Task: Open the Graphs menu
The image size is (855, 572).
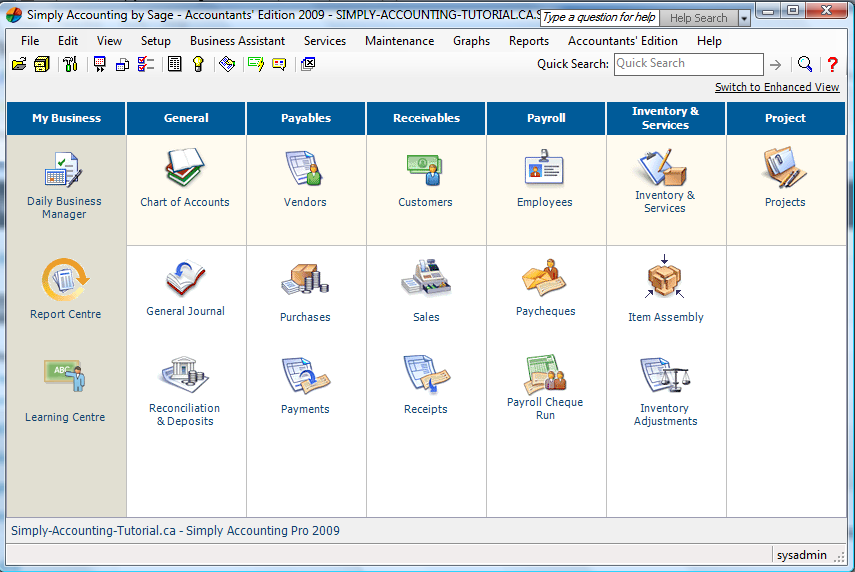Action: 472,41
